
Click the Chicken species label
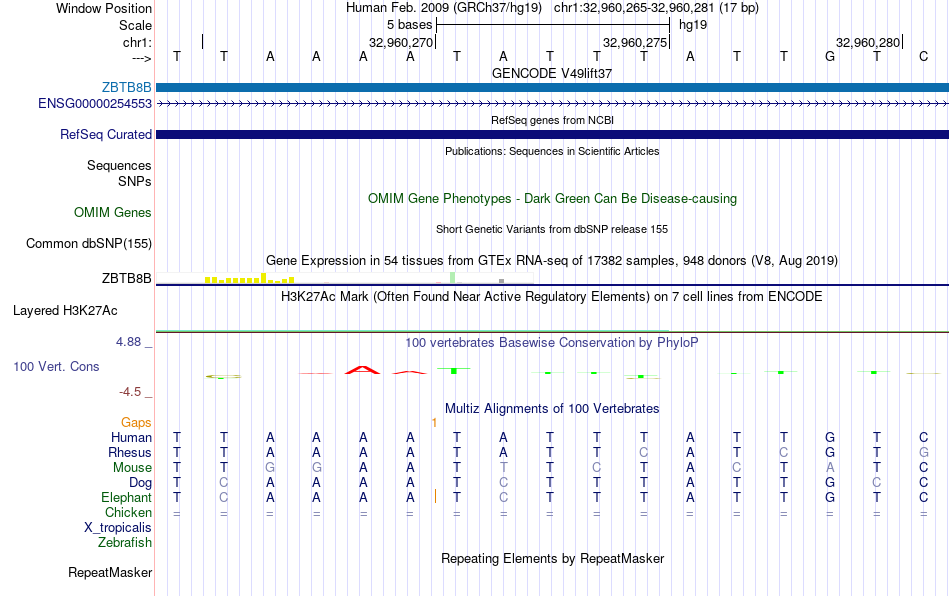coord(128,512)
